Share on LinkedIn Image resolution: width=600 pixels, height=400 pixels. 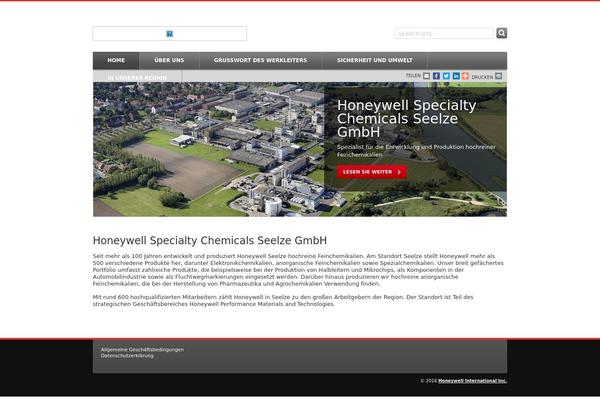coord(456,76)
